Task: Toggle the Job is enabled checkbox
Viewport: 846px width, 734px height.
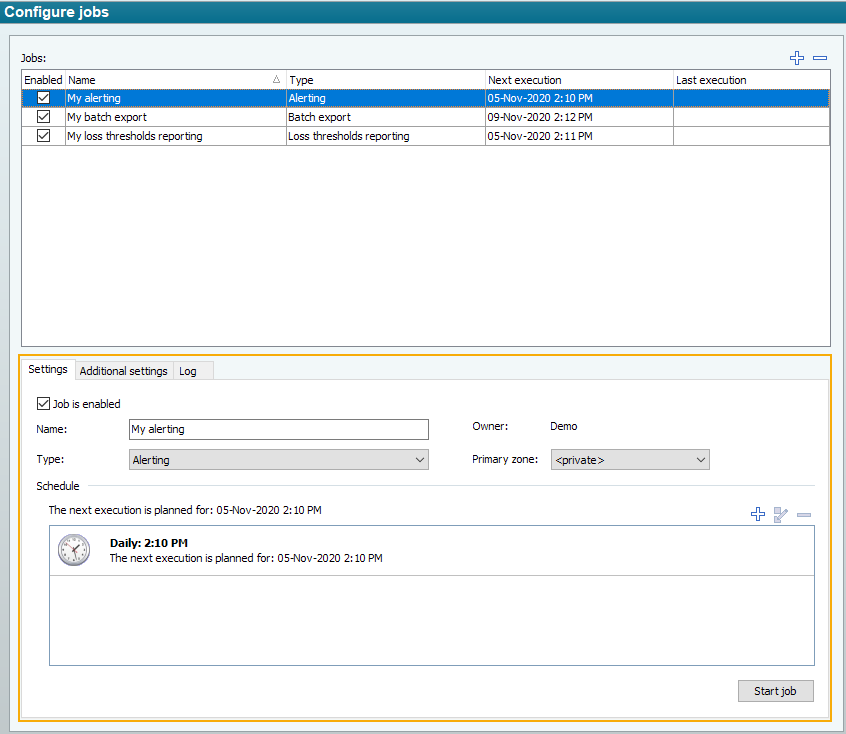Action: [43, 404]
